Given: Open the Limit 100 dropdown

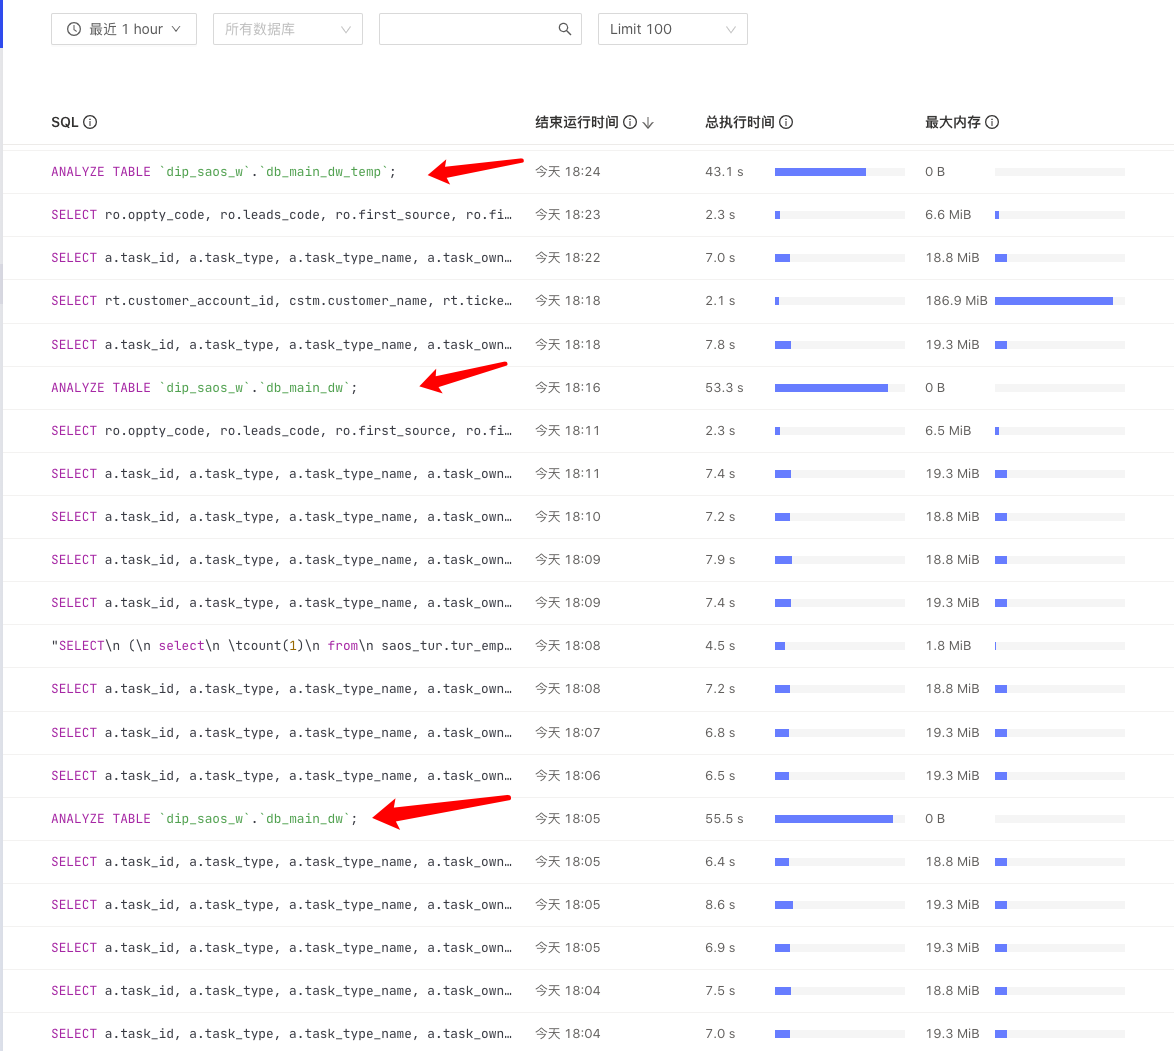Looking at the screenshot, I should coord(672,29).
